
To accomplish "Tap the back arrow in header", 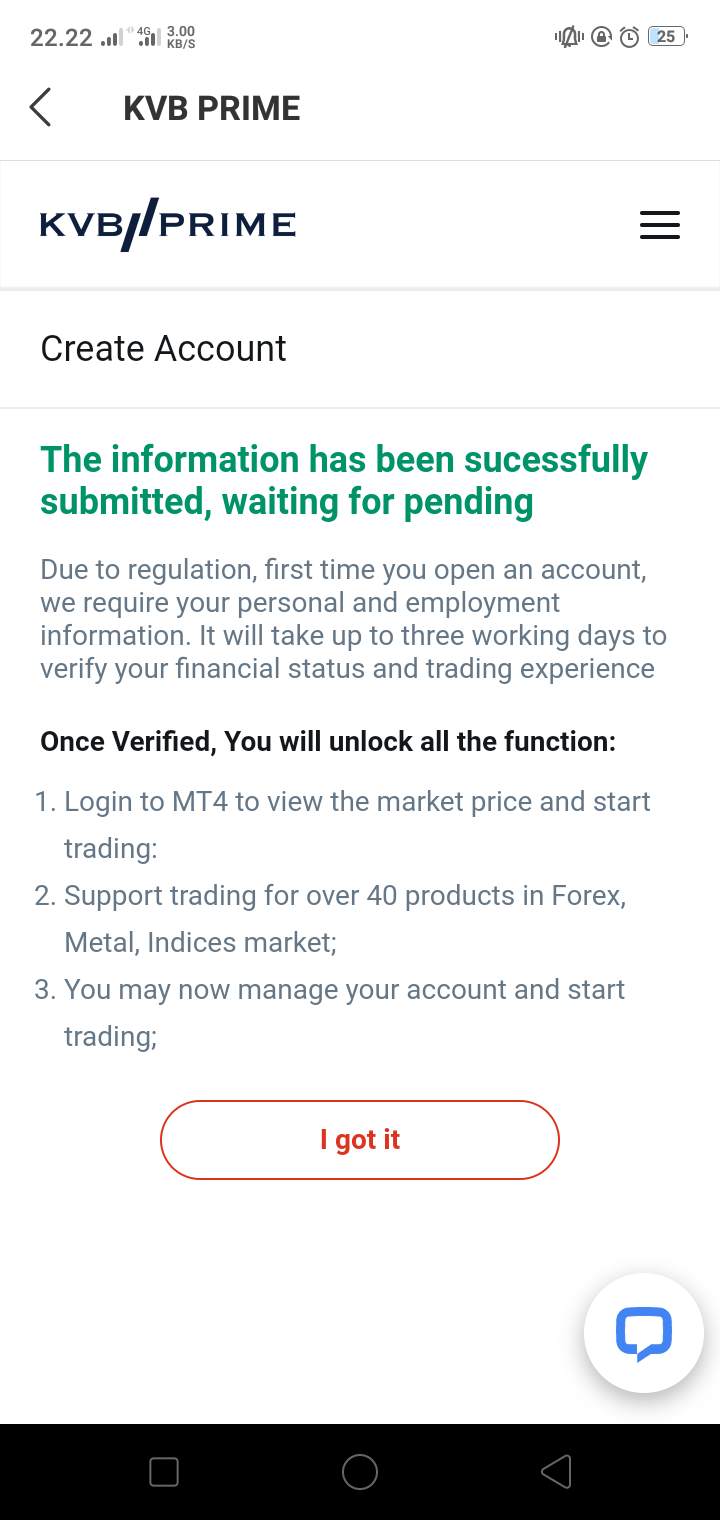I will click(40, 107).
